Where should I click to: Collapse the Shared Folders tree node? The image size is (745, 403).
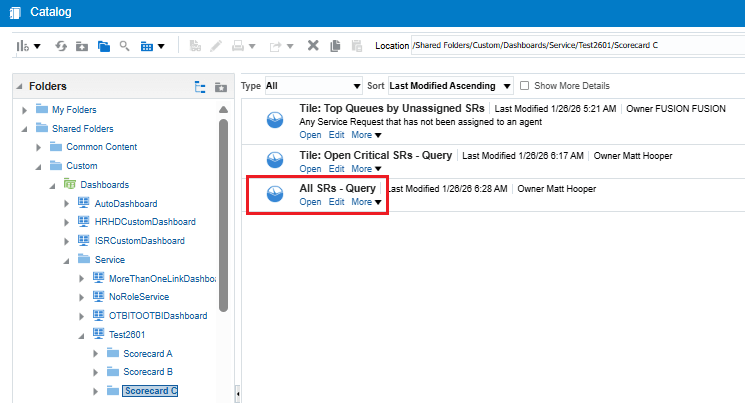25,129
